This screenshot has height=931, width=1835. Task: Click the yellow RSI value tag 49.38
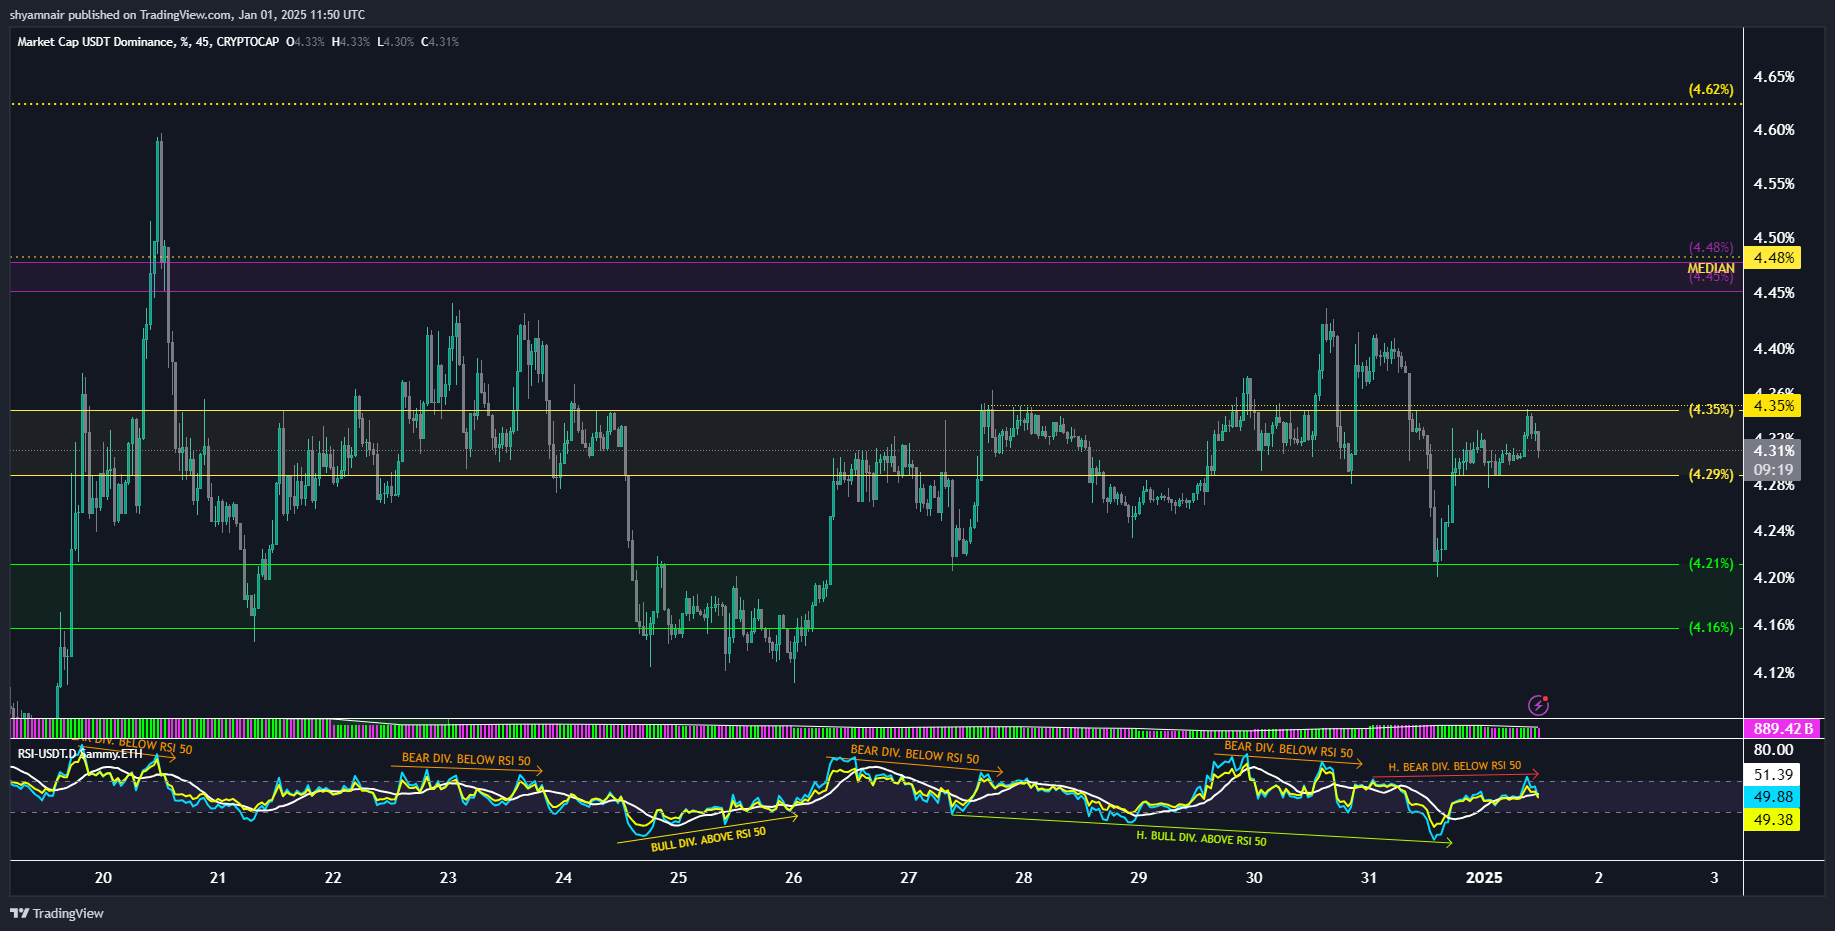pyautogui.click(x=1773, y=820)
